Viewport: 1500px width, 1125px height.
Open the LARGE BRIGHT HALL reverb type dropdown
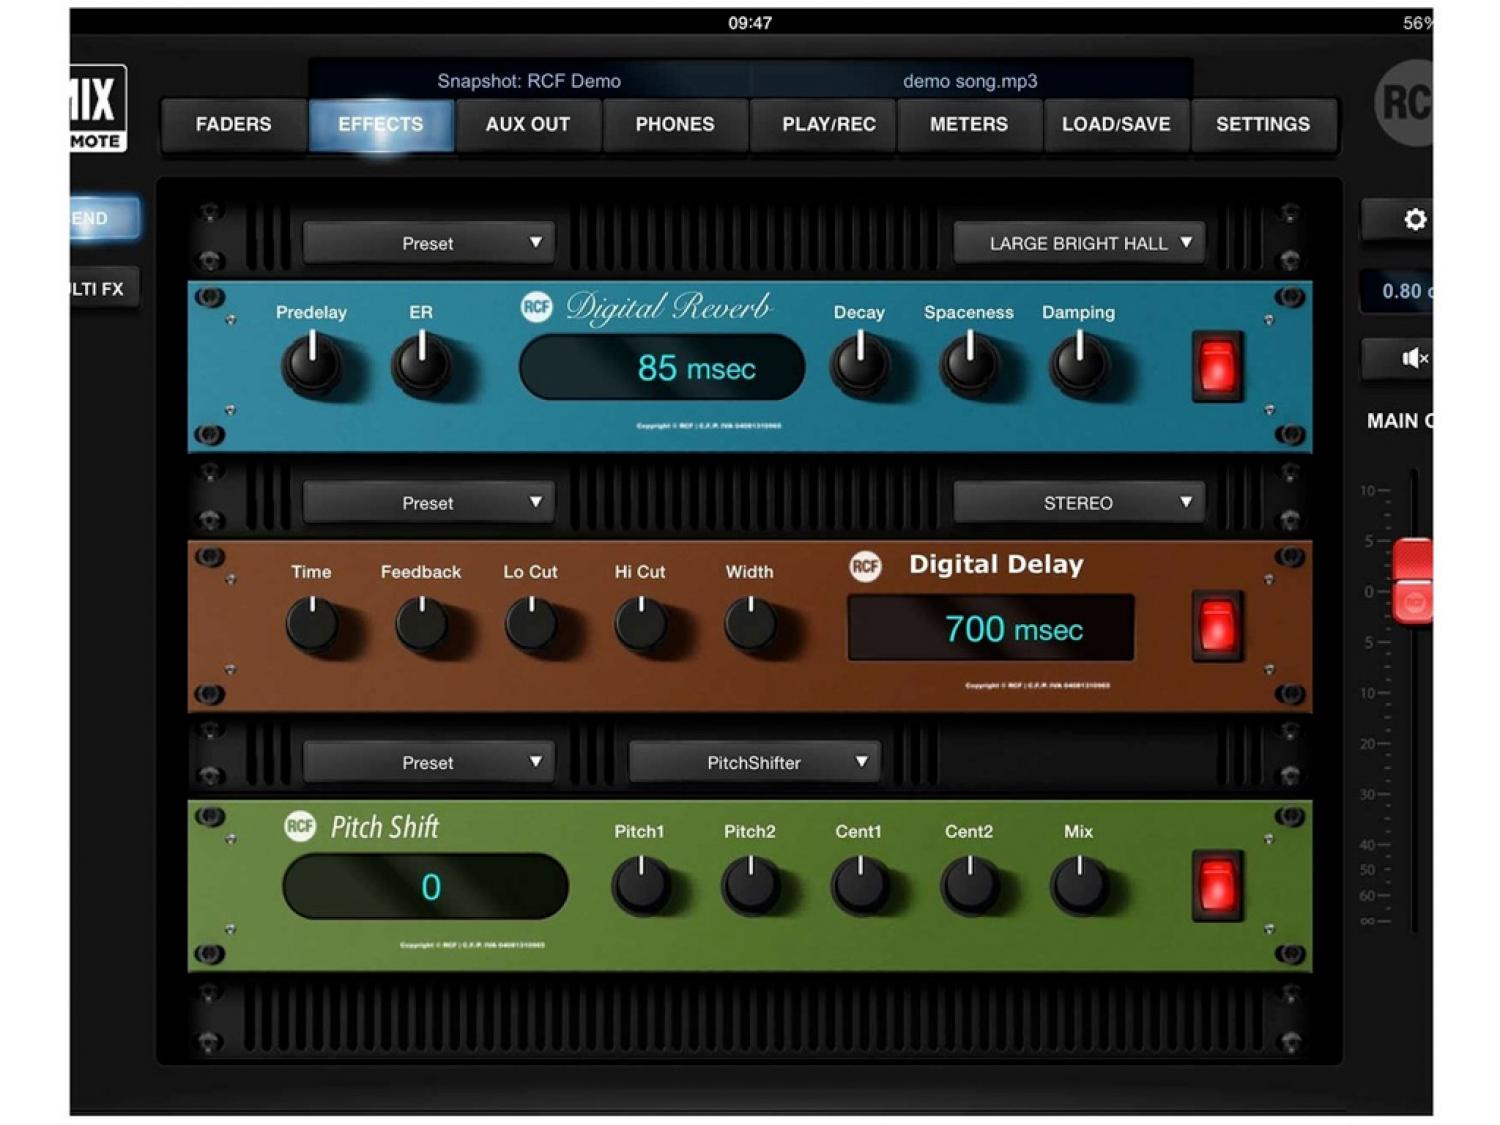tap(1078, 243)
